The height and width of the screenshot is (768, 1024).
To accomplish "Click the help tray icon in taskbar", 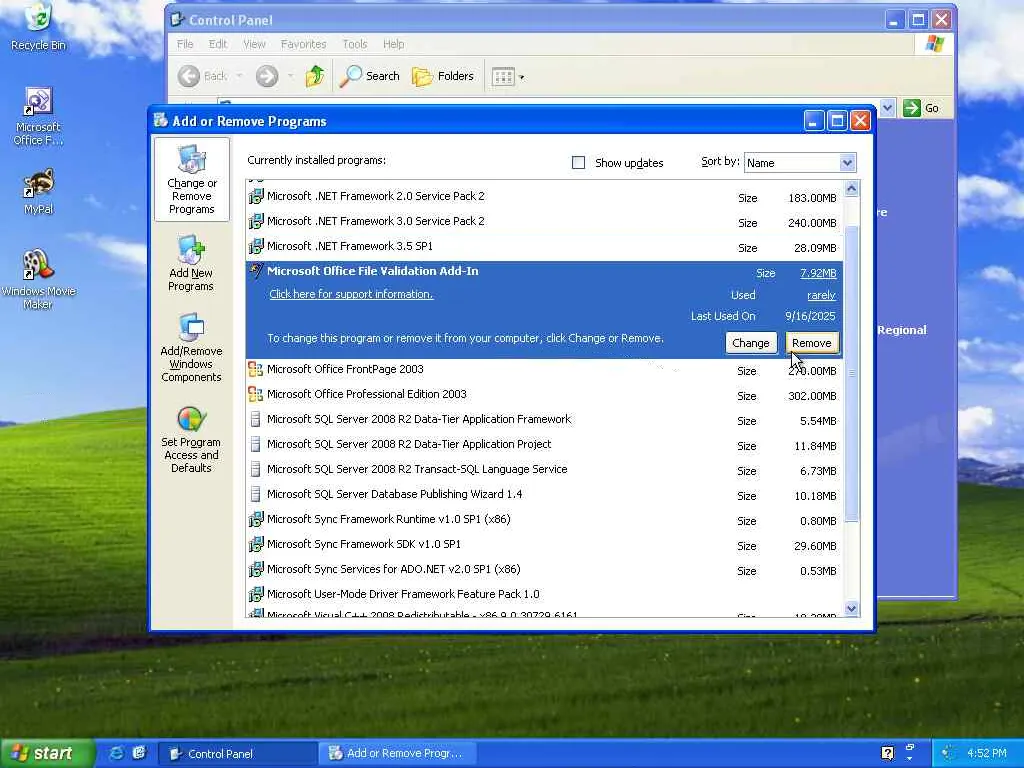I will (887, 753).
